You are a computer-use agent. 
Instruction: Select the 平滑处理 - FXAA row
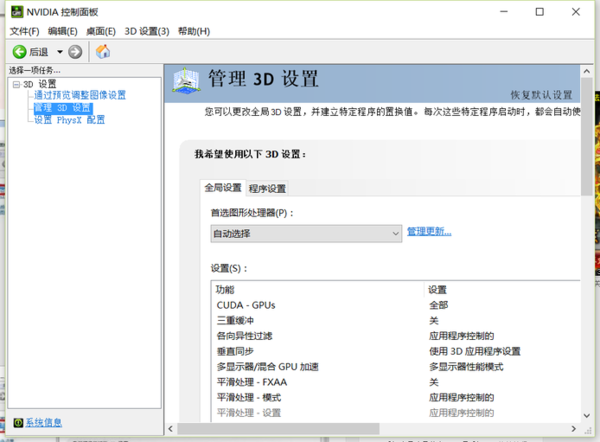coord(396,382)
